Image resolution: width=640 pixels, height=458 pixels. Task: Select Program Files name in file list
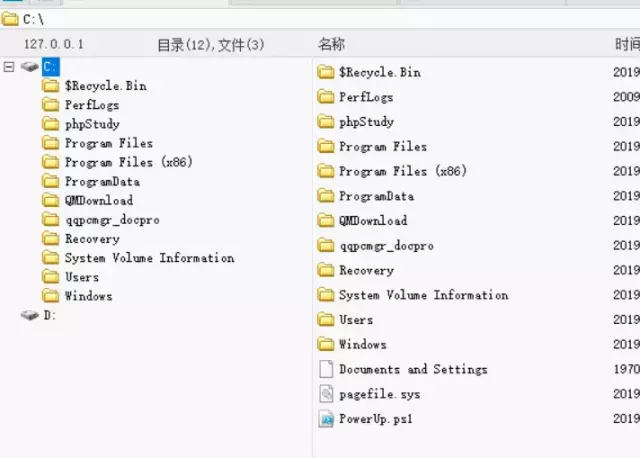point(383,146)
